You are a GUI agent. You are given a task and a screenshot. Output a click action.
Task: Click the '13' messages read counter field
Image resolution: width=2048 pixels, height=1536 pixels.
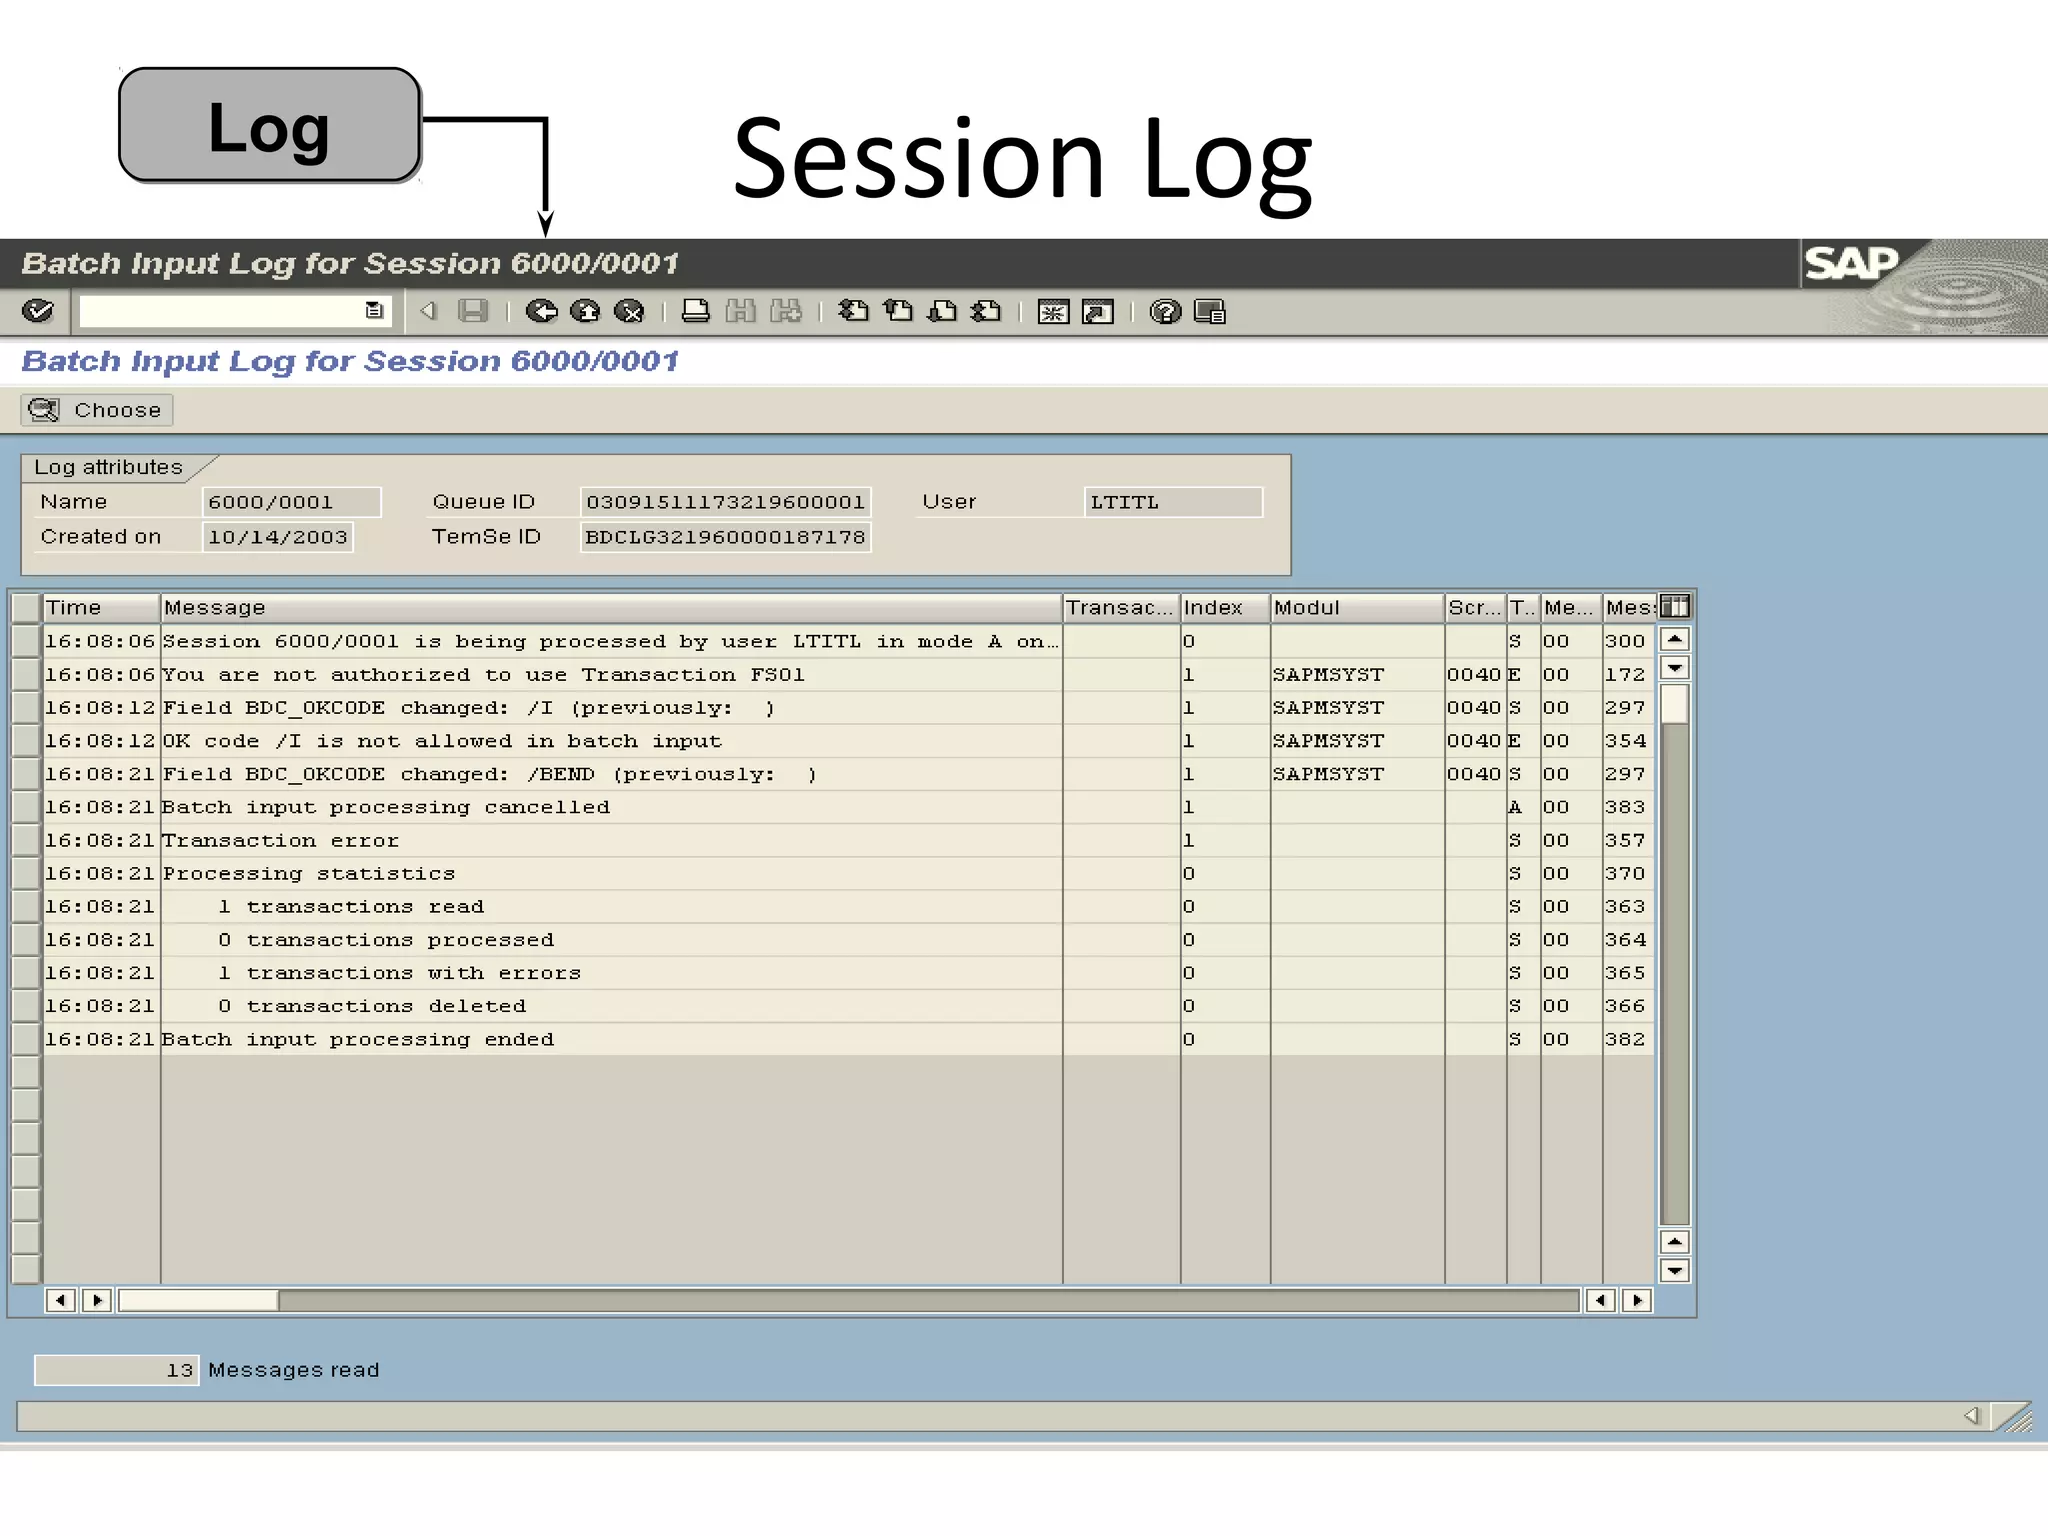pos(117,1370)
